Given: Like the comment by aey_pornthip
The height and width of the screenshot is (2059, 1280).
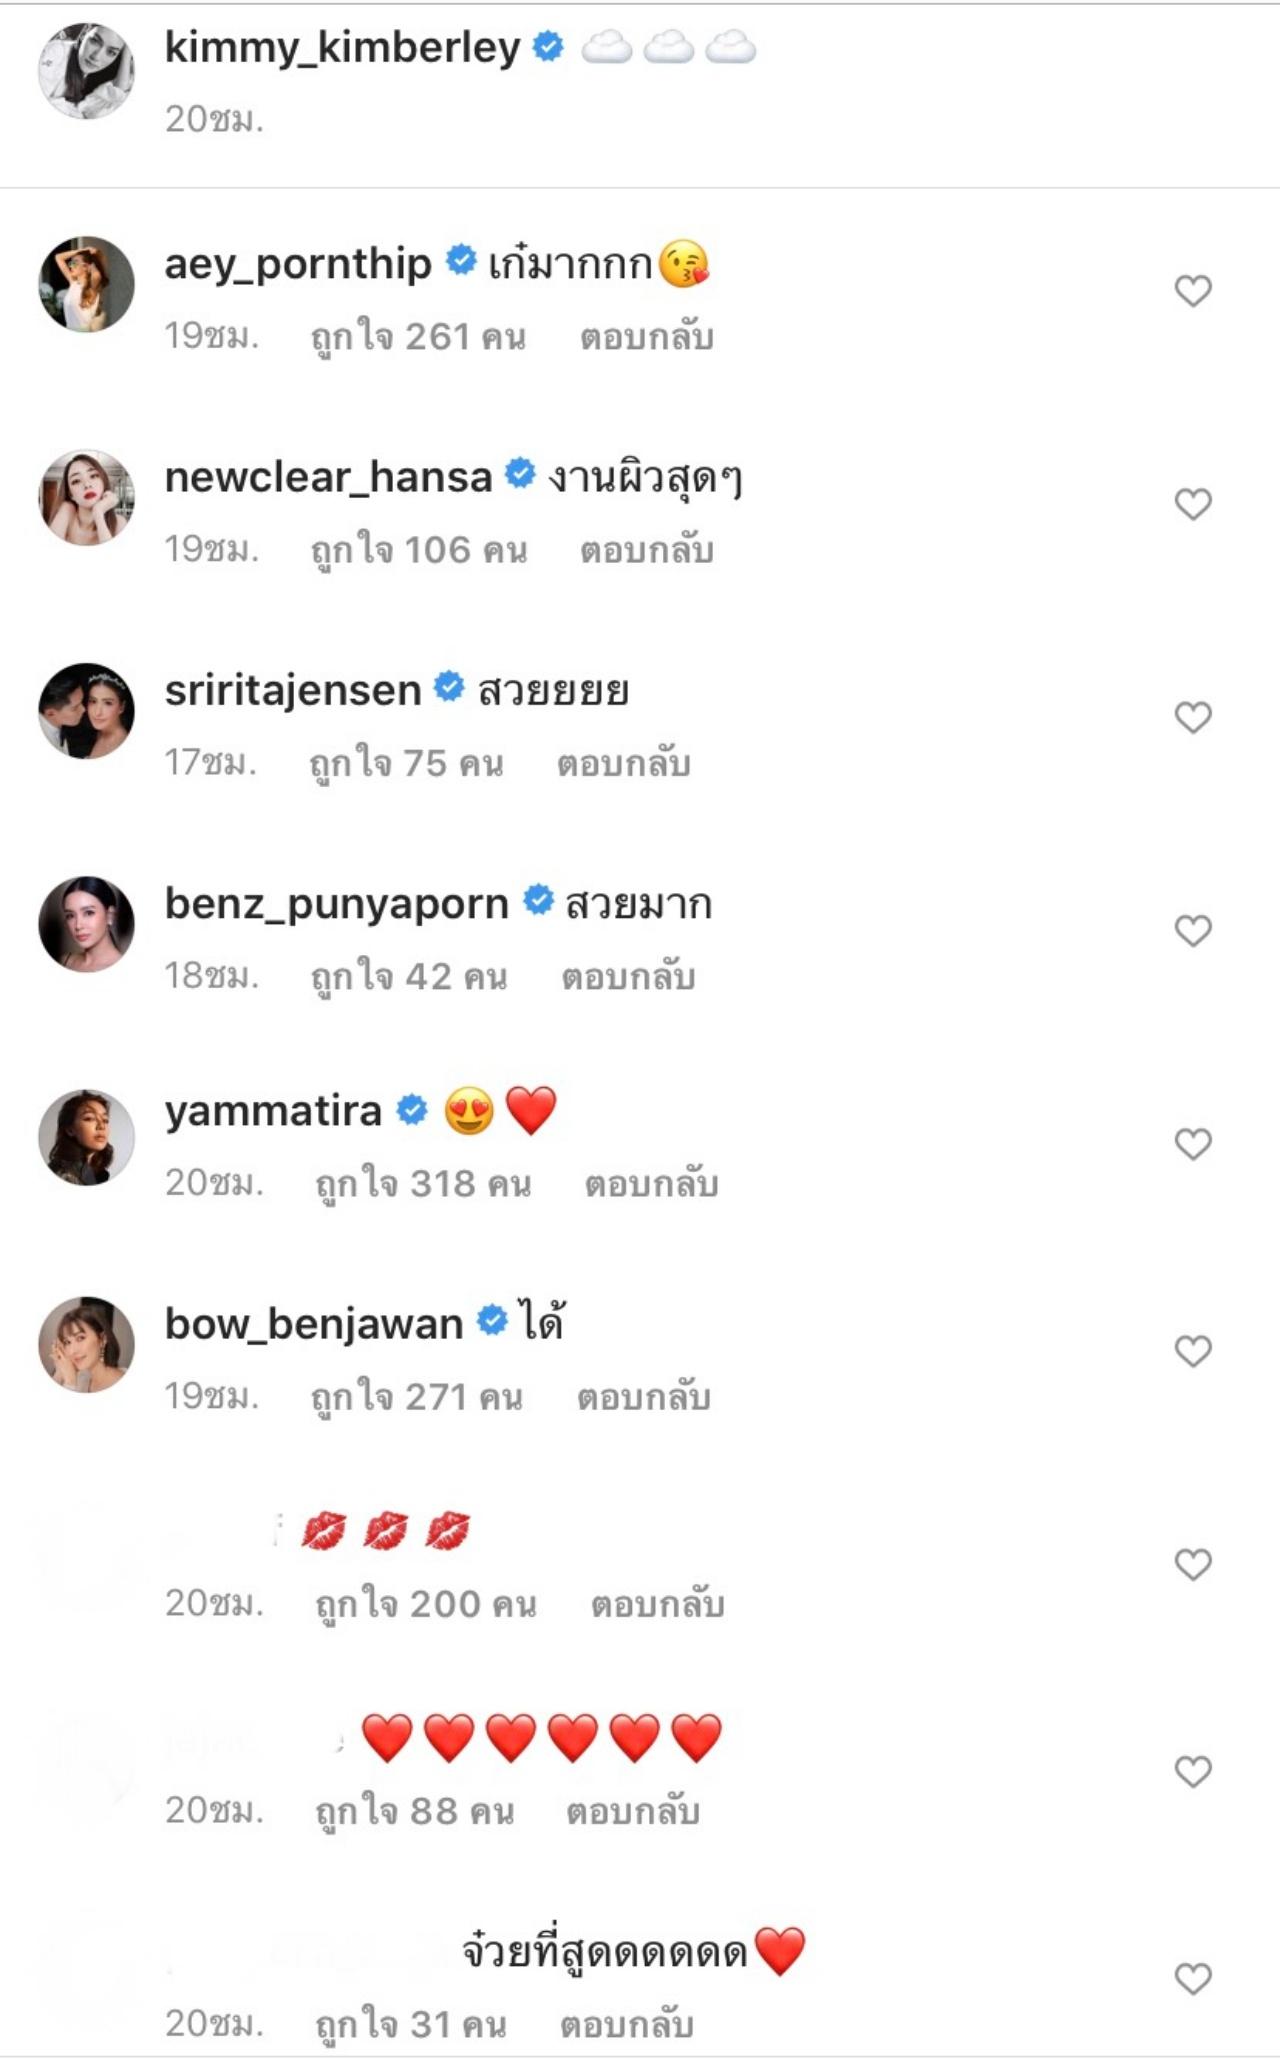Looking at the screenshot, I should pos(1192,291).
